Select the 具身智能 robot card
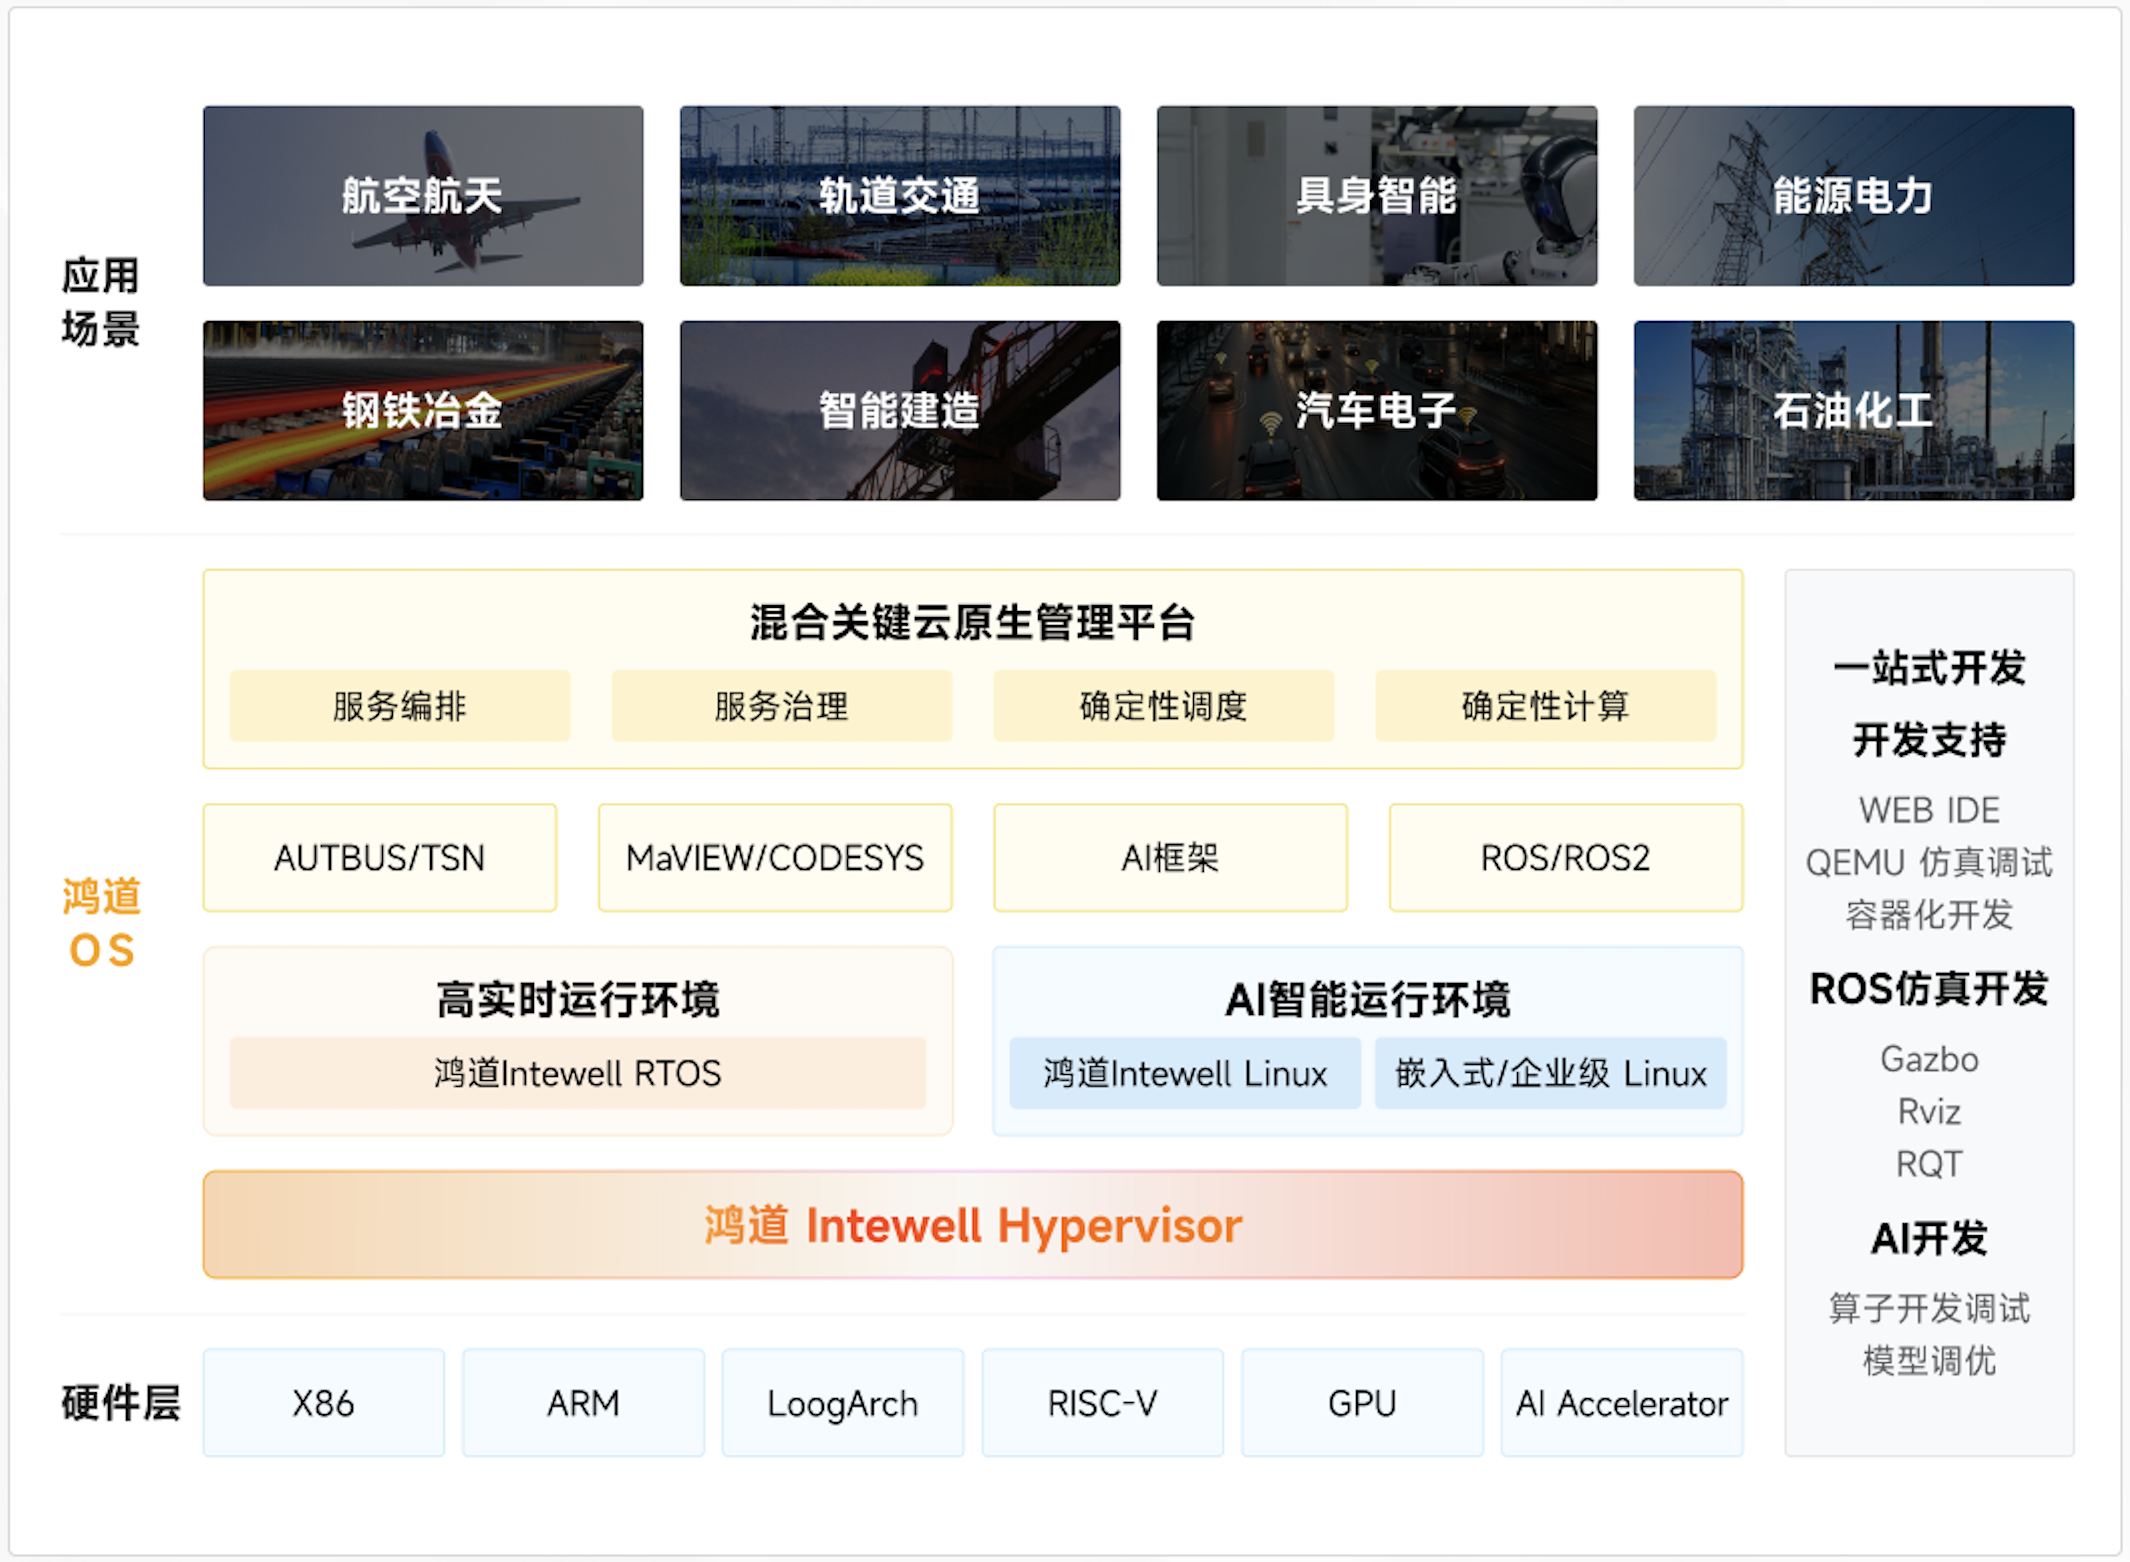This screenshot has height=1562, width=2130. (1377, 196)
